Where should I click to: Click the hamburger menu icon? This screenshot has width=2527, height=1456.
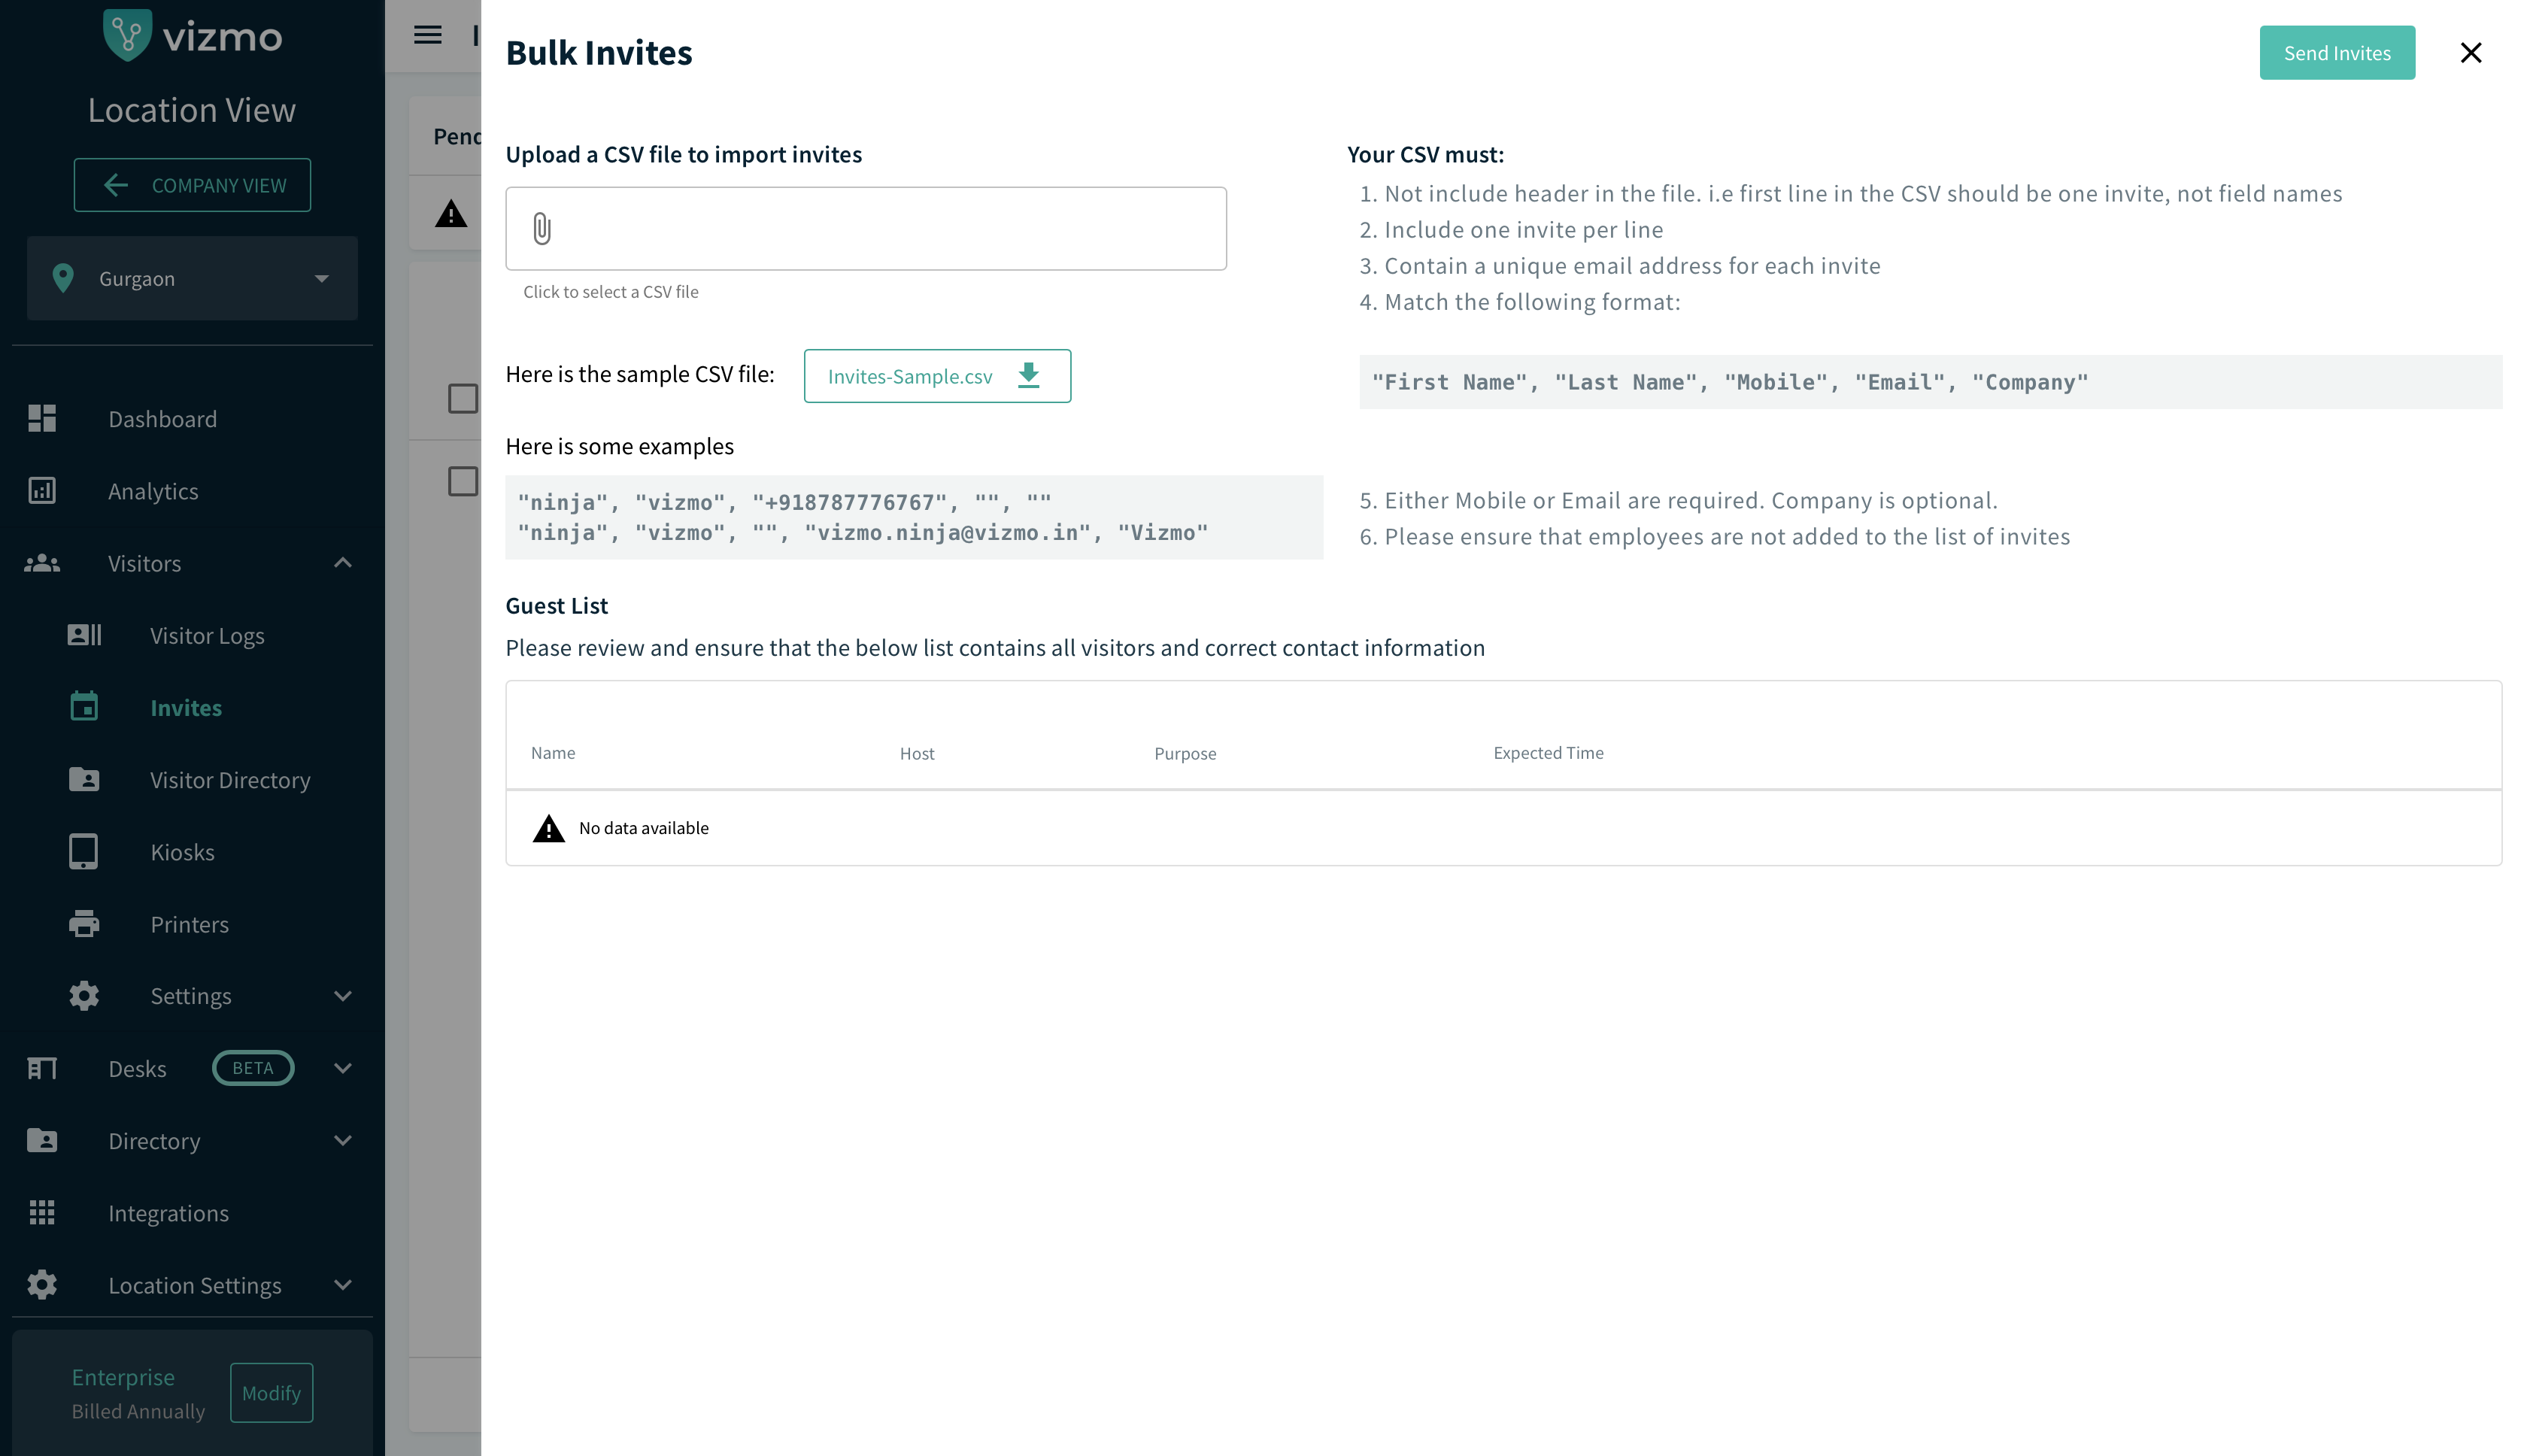point(428,35)
